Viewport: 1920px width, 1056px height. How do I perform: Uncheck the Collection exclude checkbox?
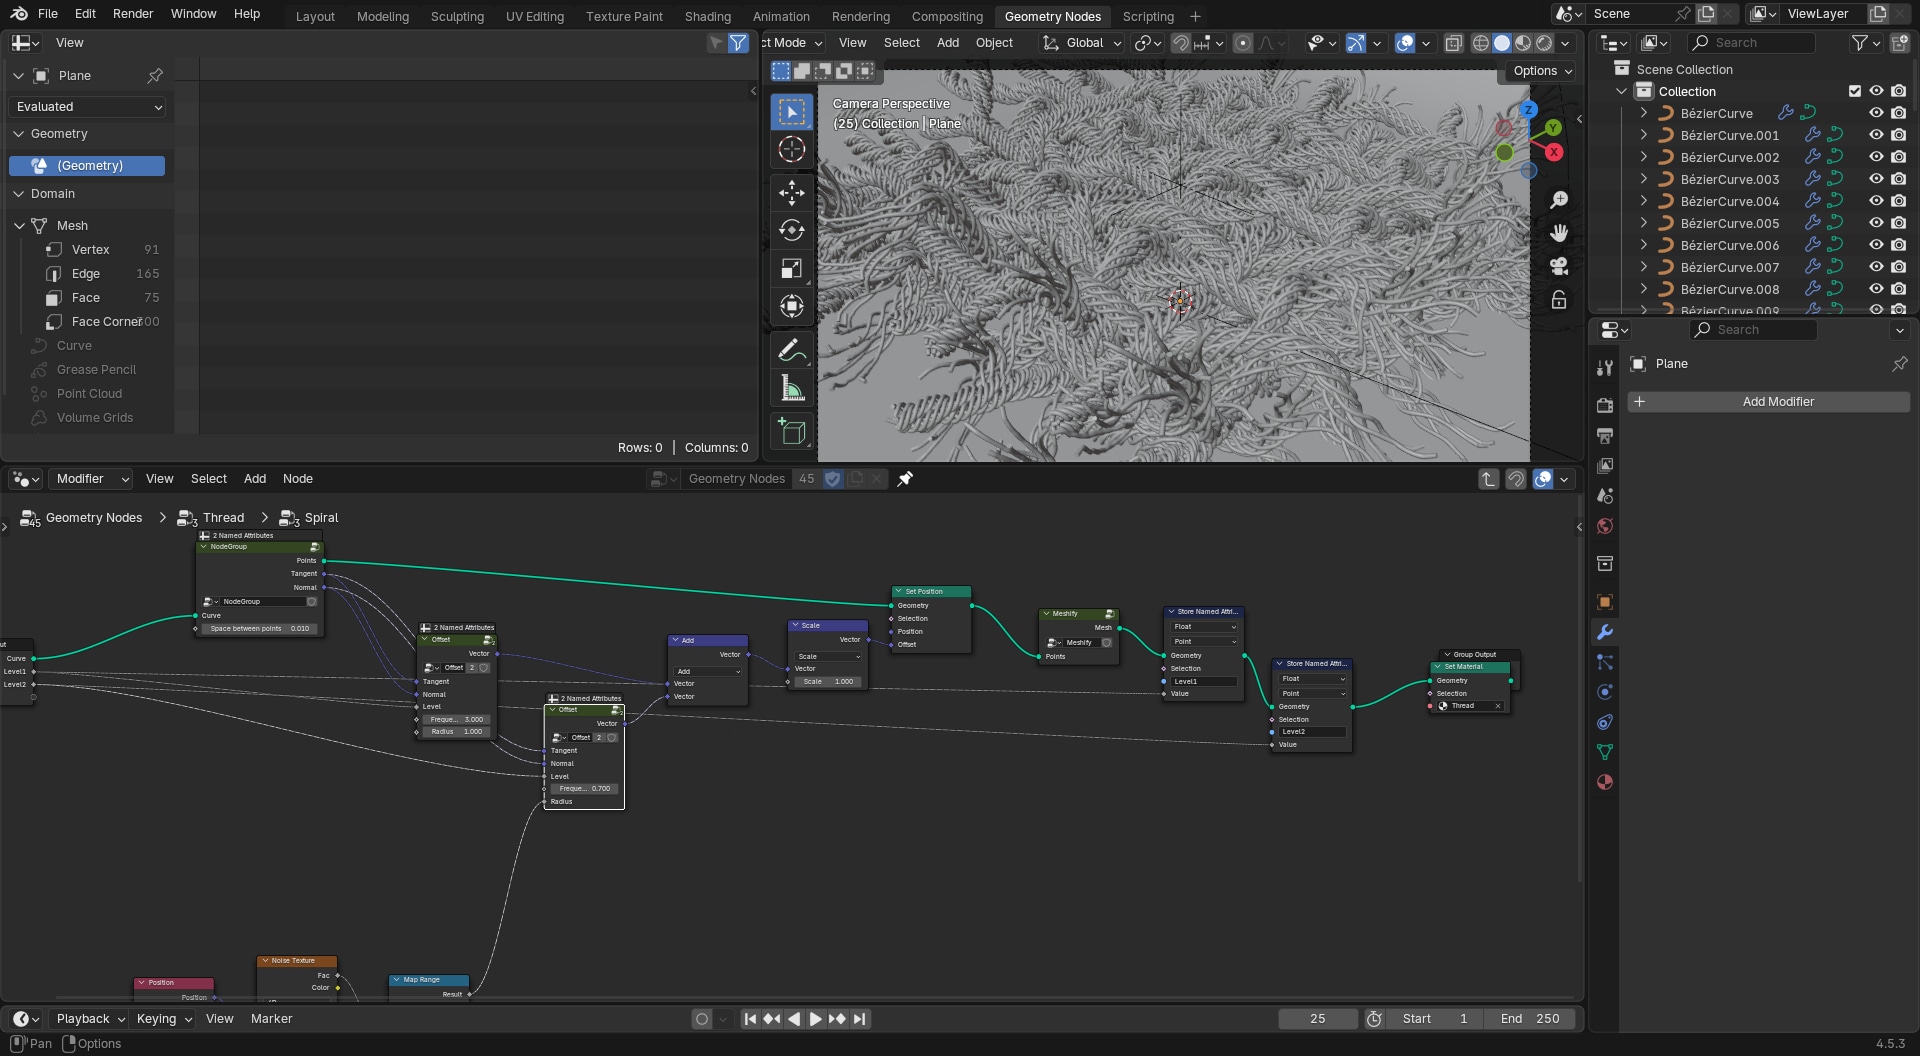(1855, 91)
